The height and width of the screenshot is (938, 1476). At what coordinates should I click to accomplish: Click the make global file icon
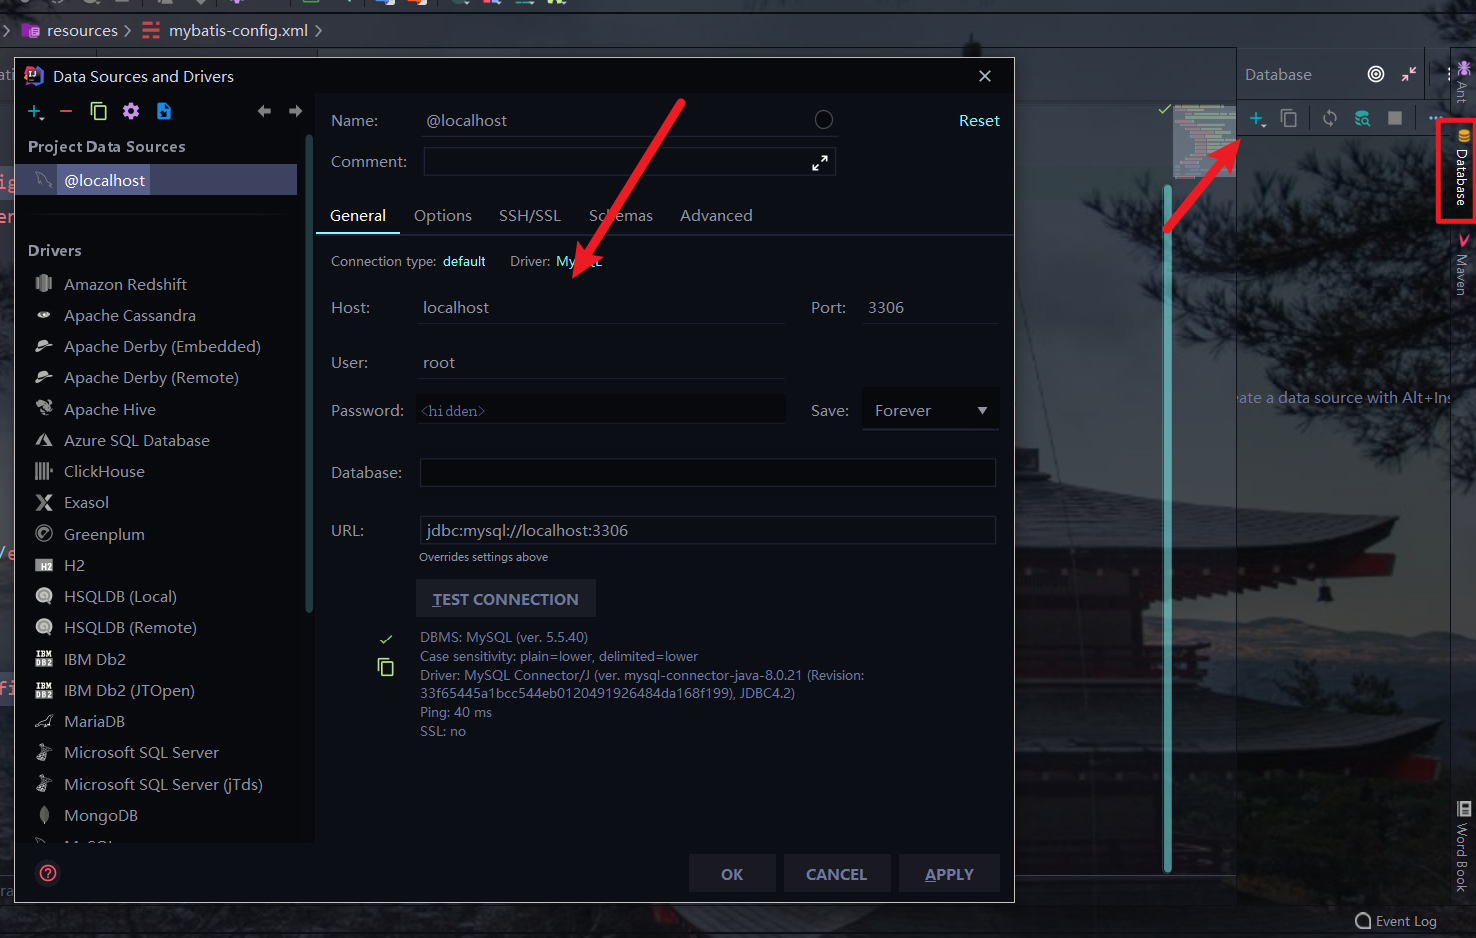(x=164, y=111)
